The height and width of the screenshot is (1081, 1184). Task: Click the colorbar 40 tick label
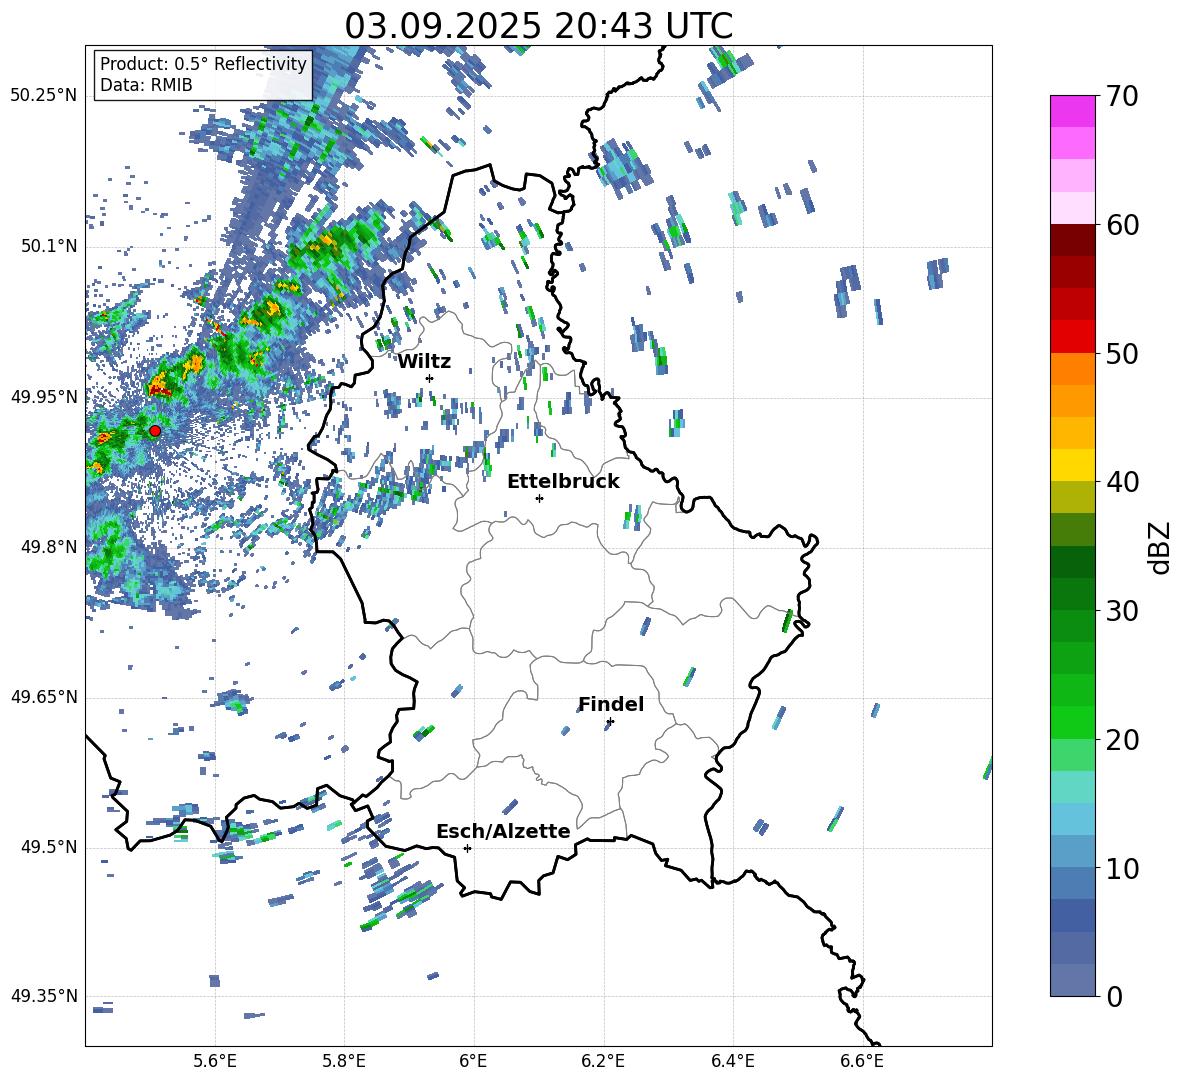click(1122, 482)
